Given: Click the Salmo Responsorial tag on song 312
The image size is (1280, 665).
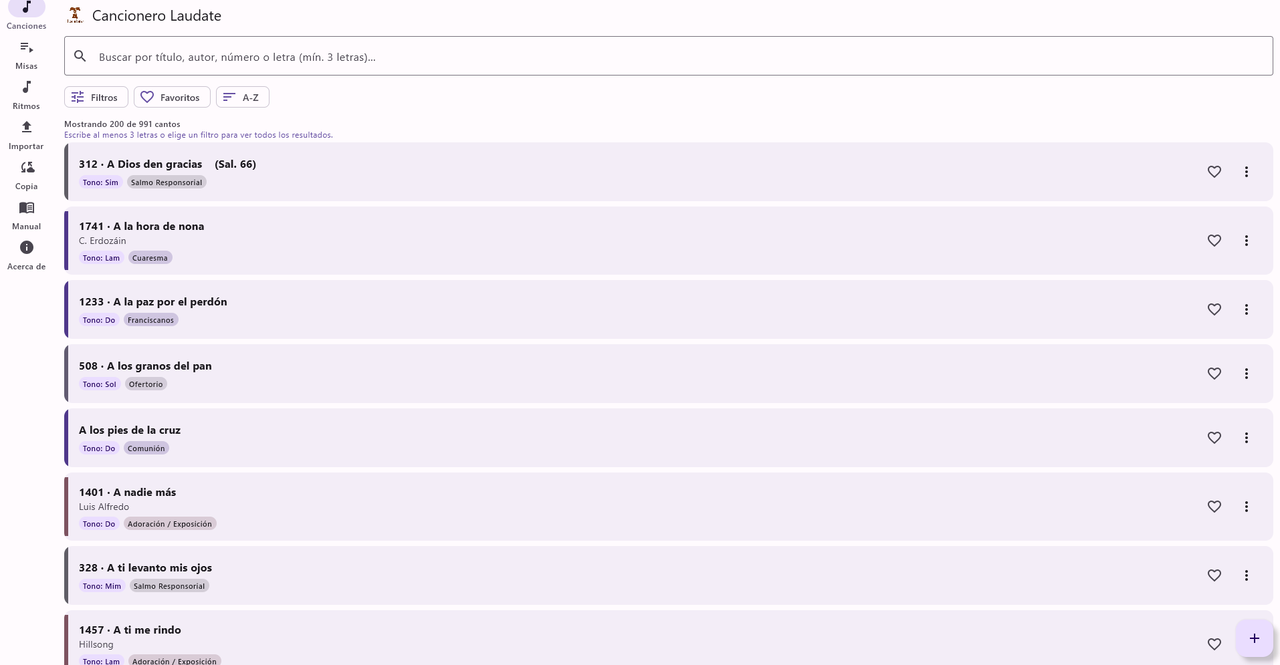Looking at the screenshot, I should (x=166, y=183).
